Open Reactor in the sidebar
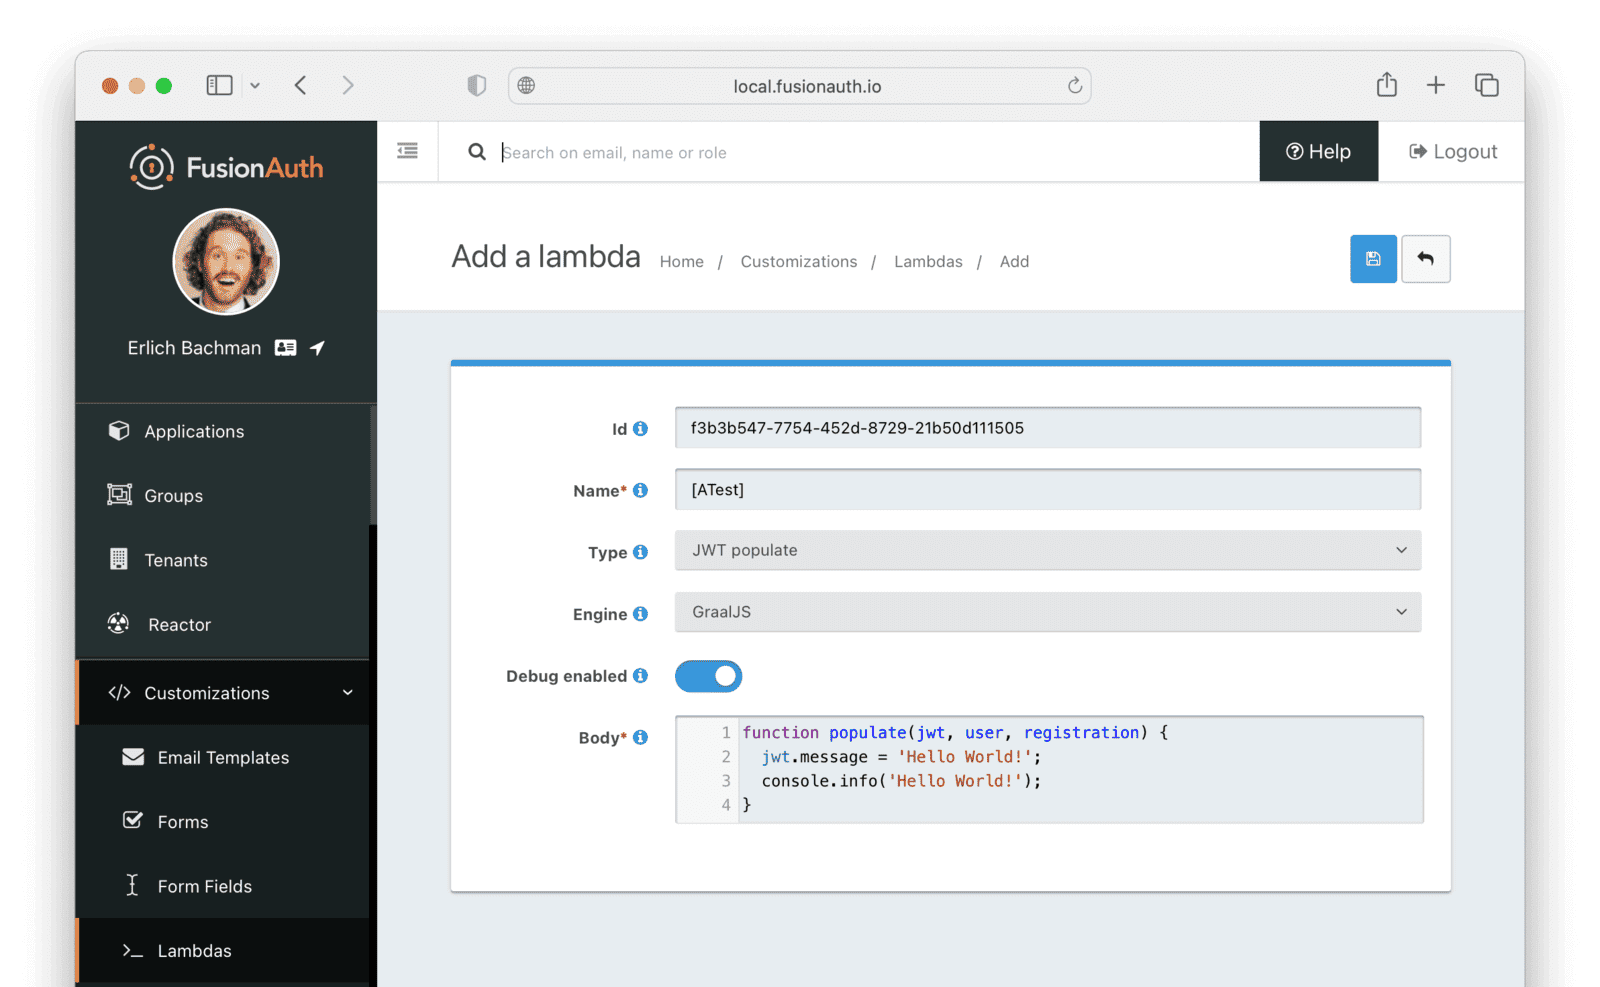Viewport: 1600px width, 987px height. pyautogui.click(x=223, y=625)
